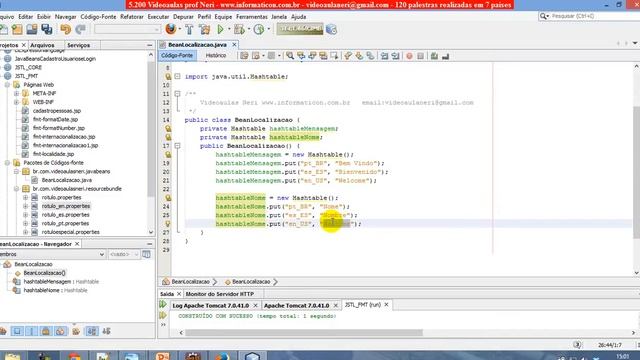Click line 26 lightbulb hint in gutter
Viewport: 640px width, 360px height.
coord(168,224)
